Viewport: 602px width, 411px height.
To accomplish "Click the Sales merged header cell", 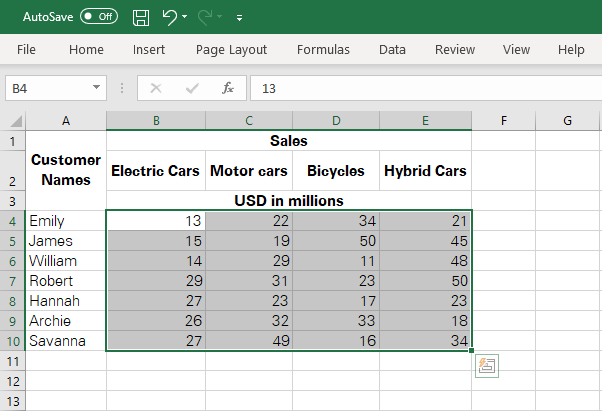I will (289, 141).
